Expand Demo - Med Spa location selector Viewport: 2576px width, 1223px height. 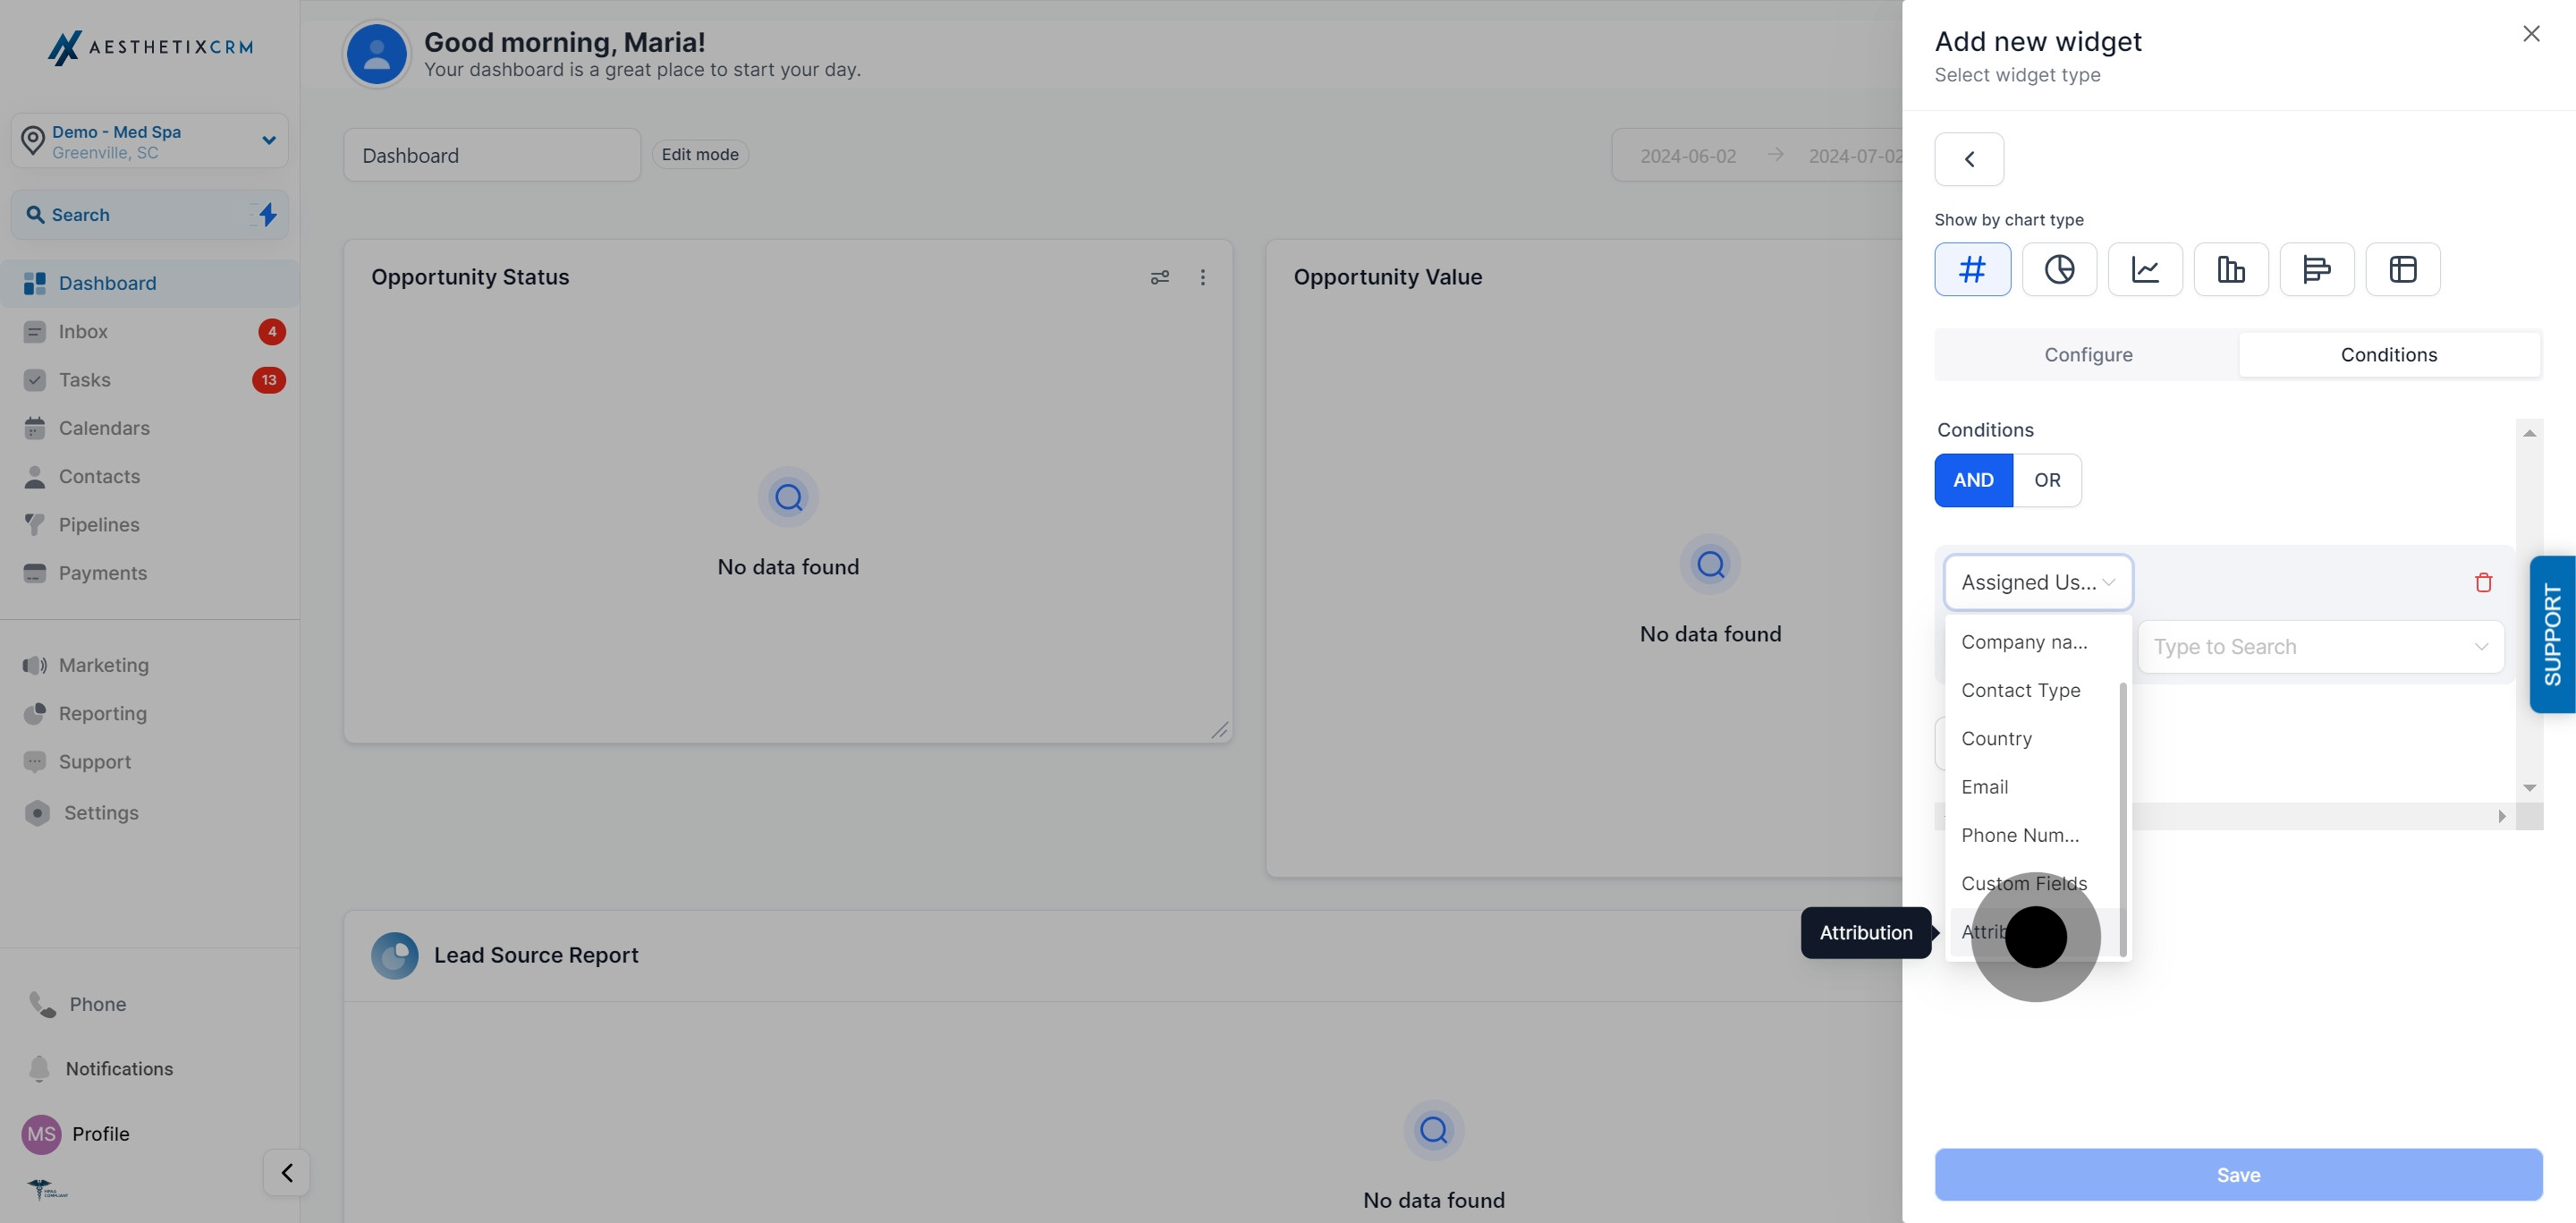coord(150,141)
